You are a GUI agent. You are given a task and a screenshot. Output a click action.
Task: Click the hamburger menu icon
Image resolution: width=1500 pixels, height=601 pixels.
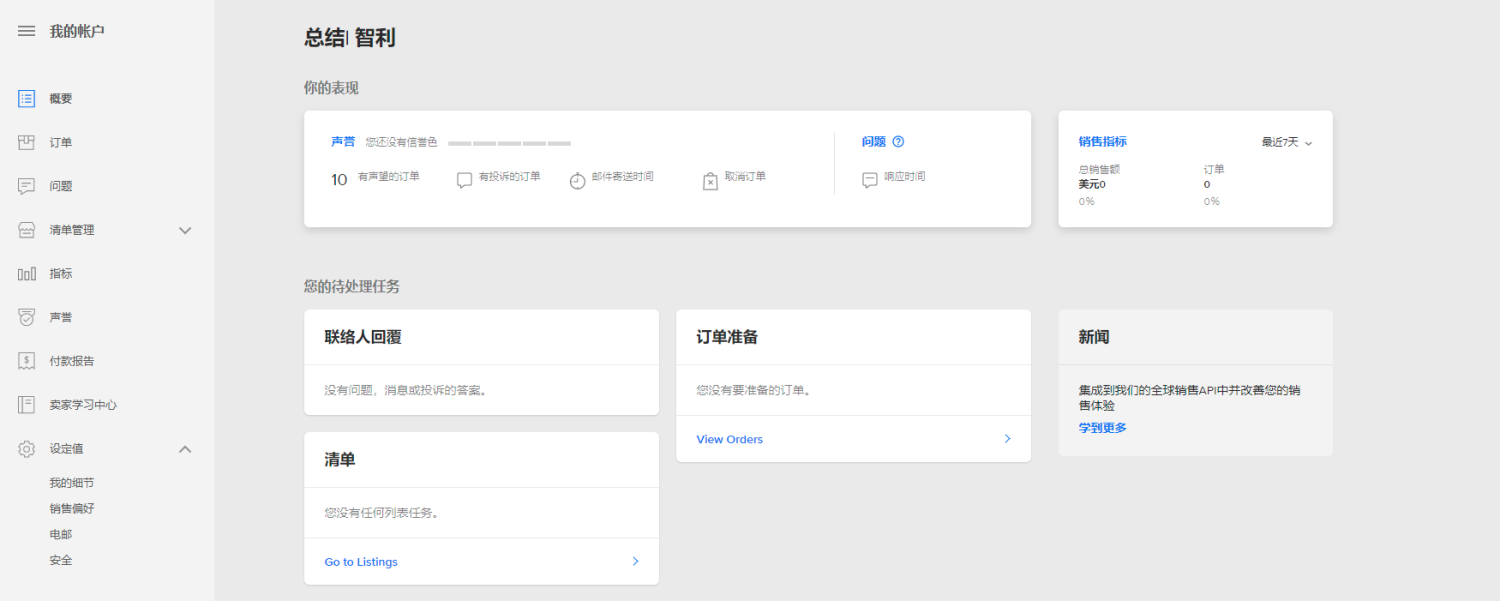(x=27, y=31)
